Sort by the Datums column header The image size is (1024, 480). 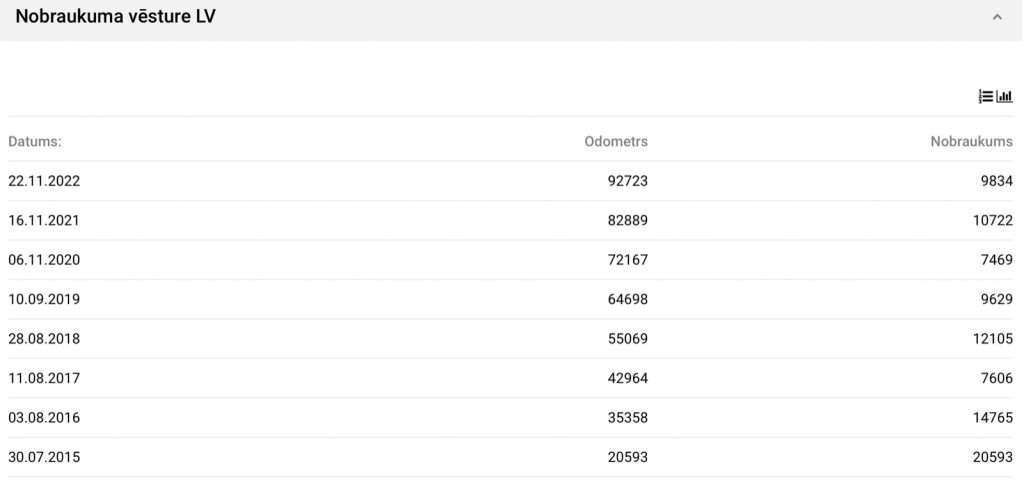35,142
